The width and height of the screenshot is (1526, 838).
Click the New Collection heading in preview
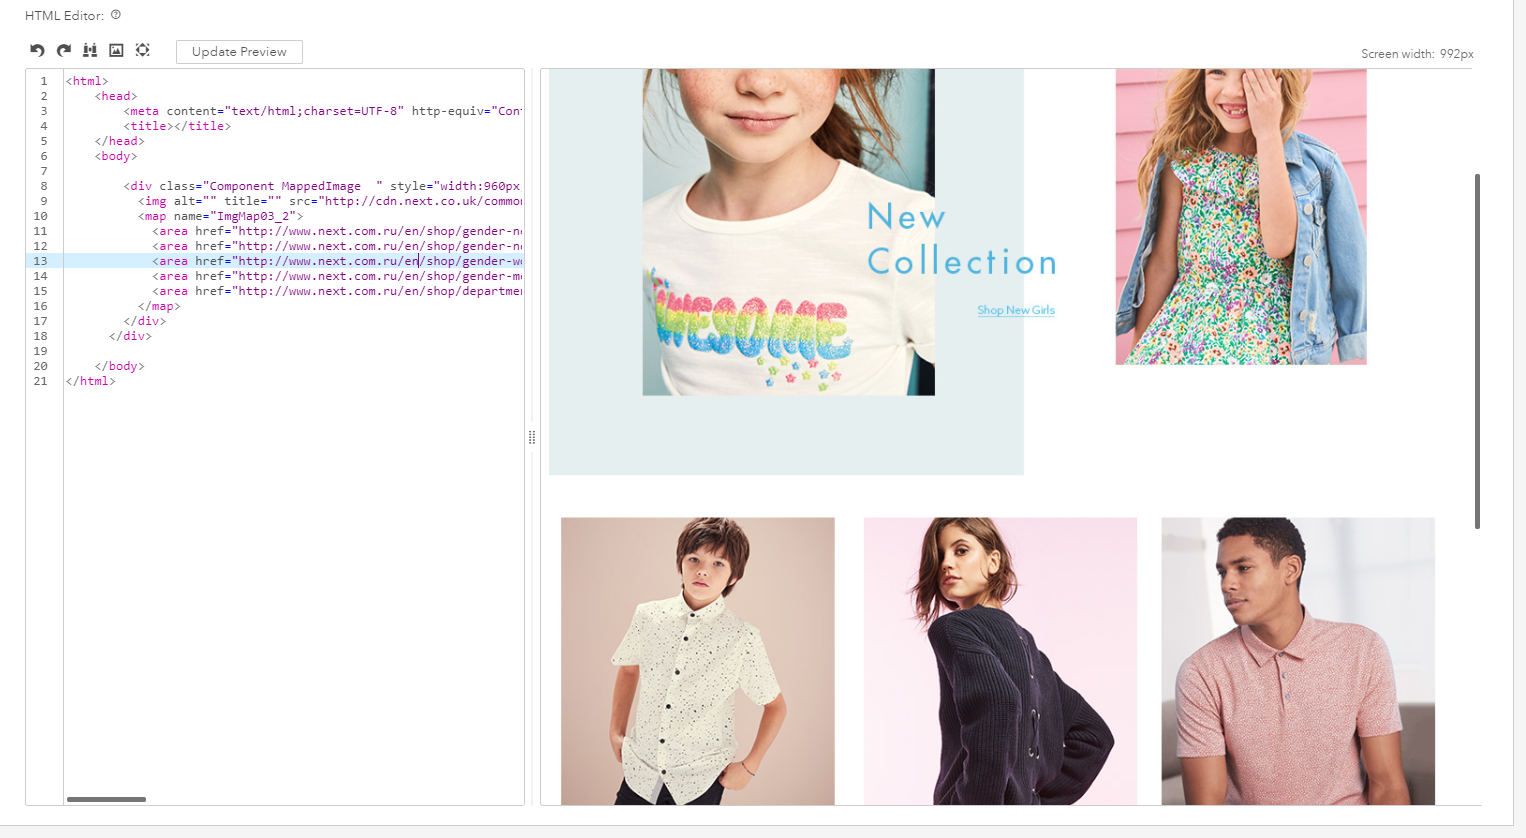click(x=962, y=238)
